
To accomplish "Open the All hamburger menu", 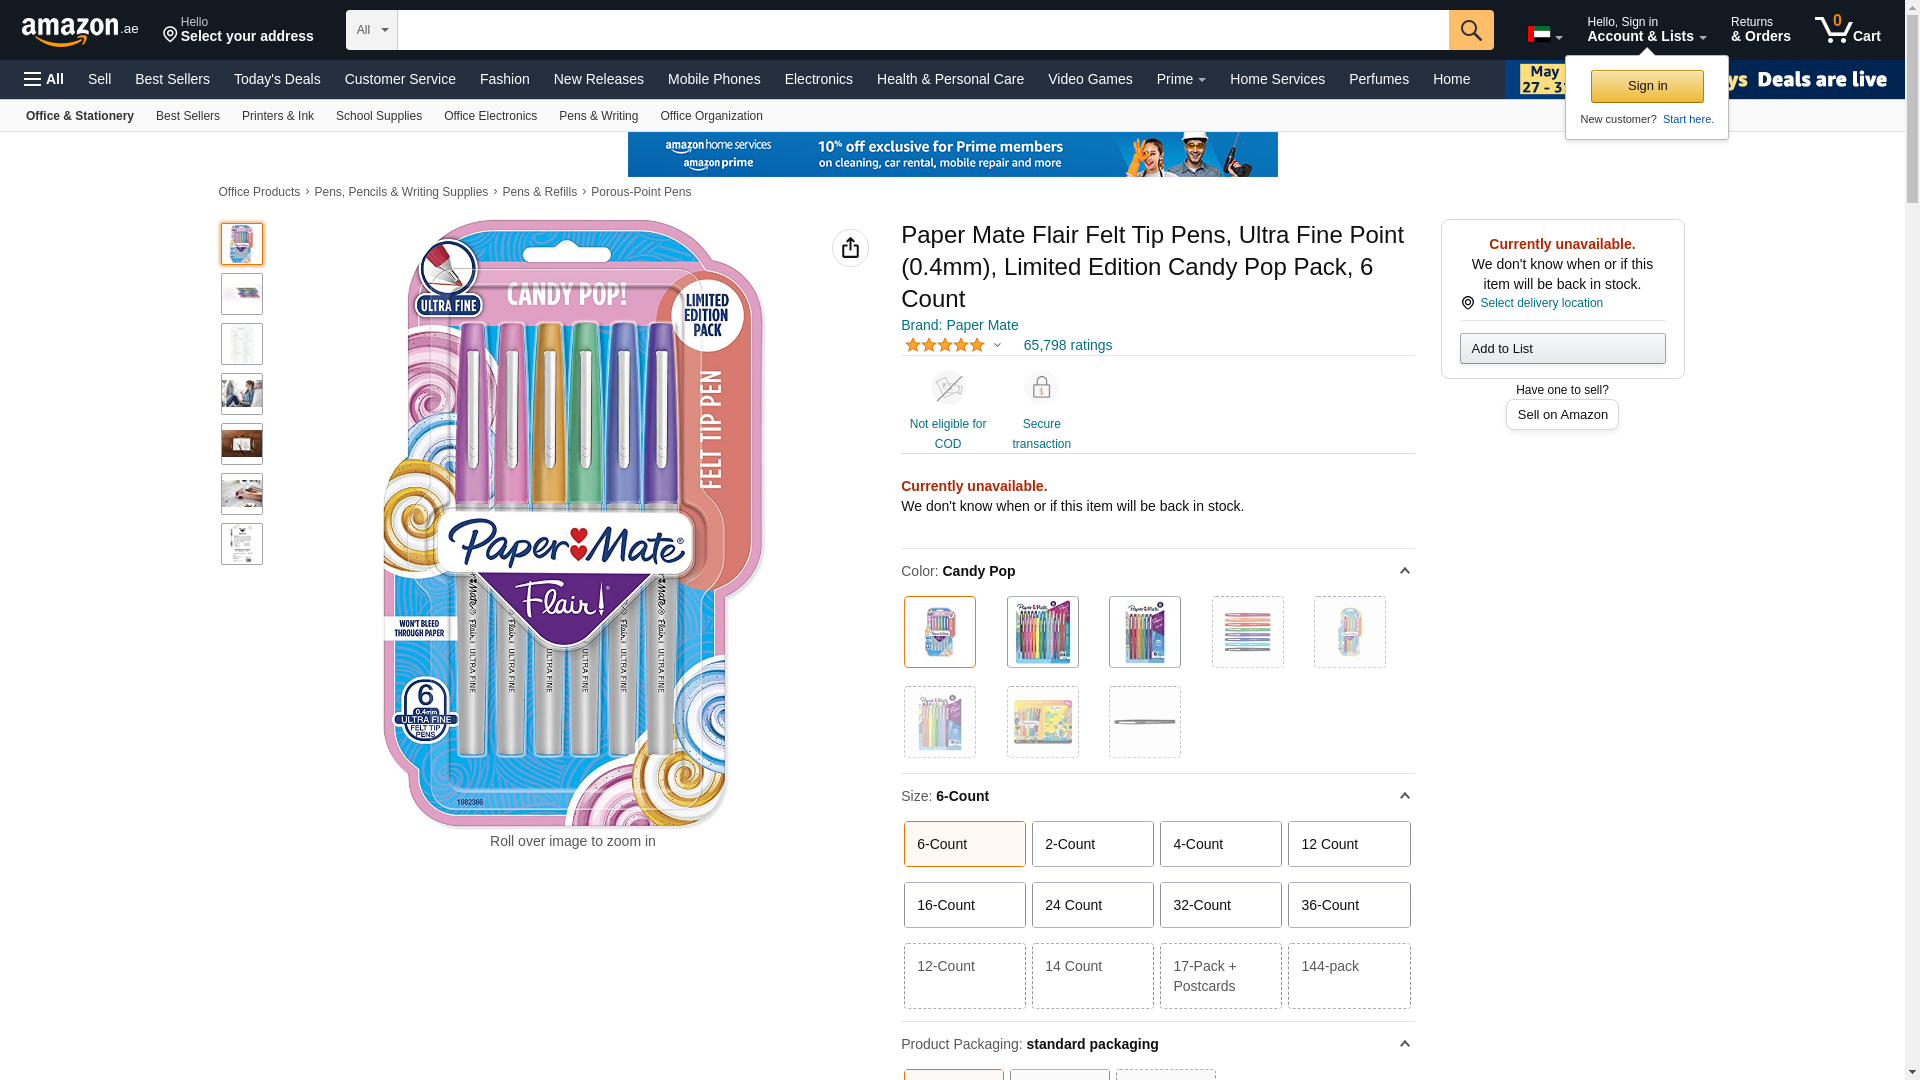I will (x=44, y=79).
